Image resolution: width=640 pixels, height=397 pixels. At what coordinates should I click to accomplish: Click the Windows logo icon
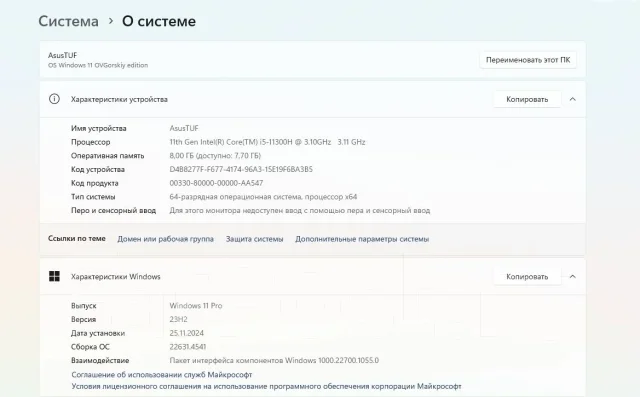coord(54,276)
